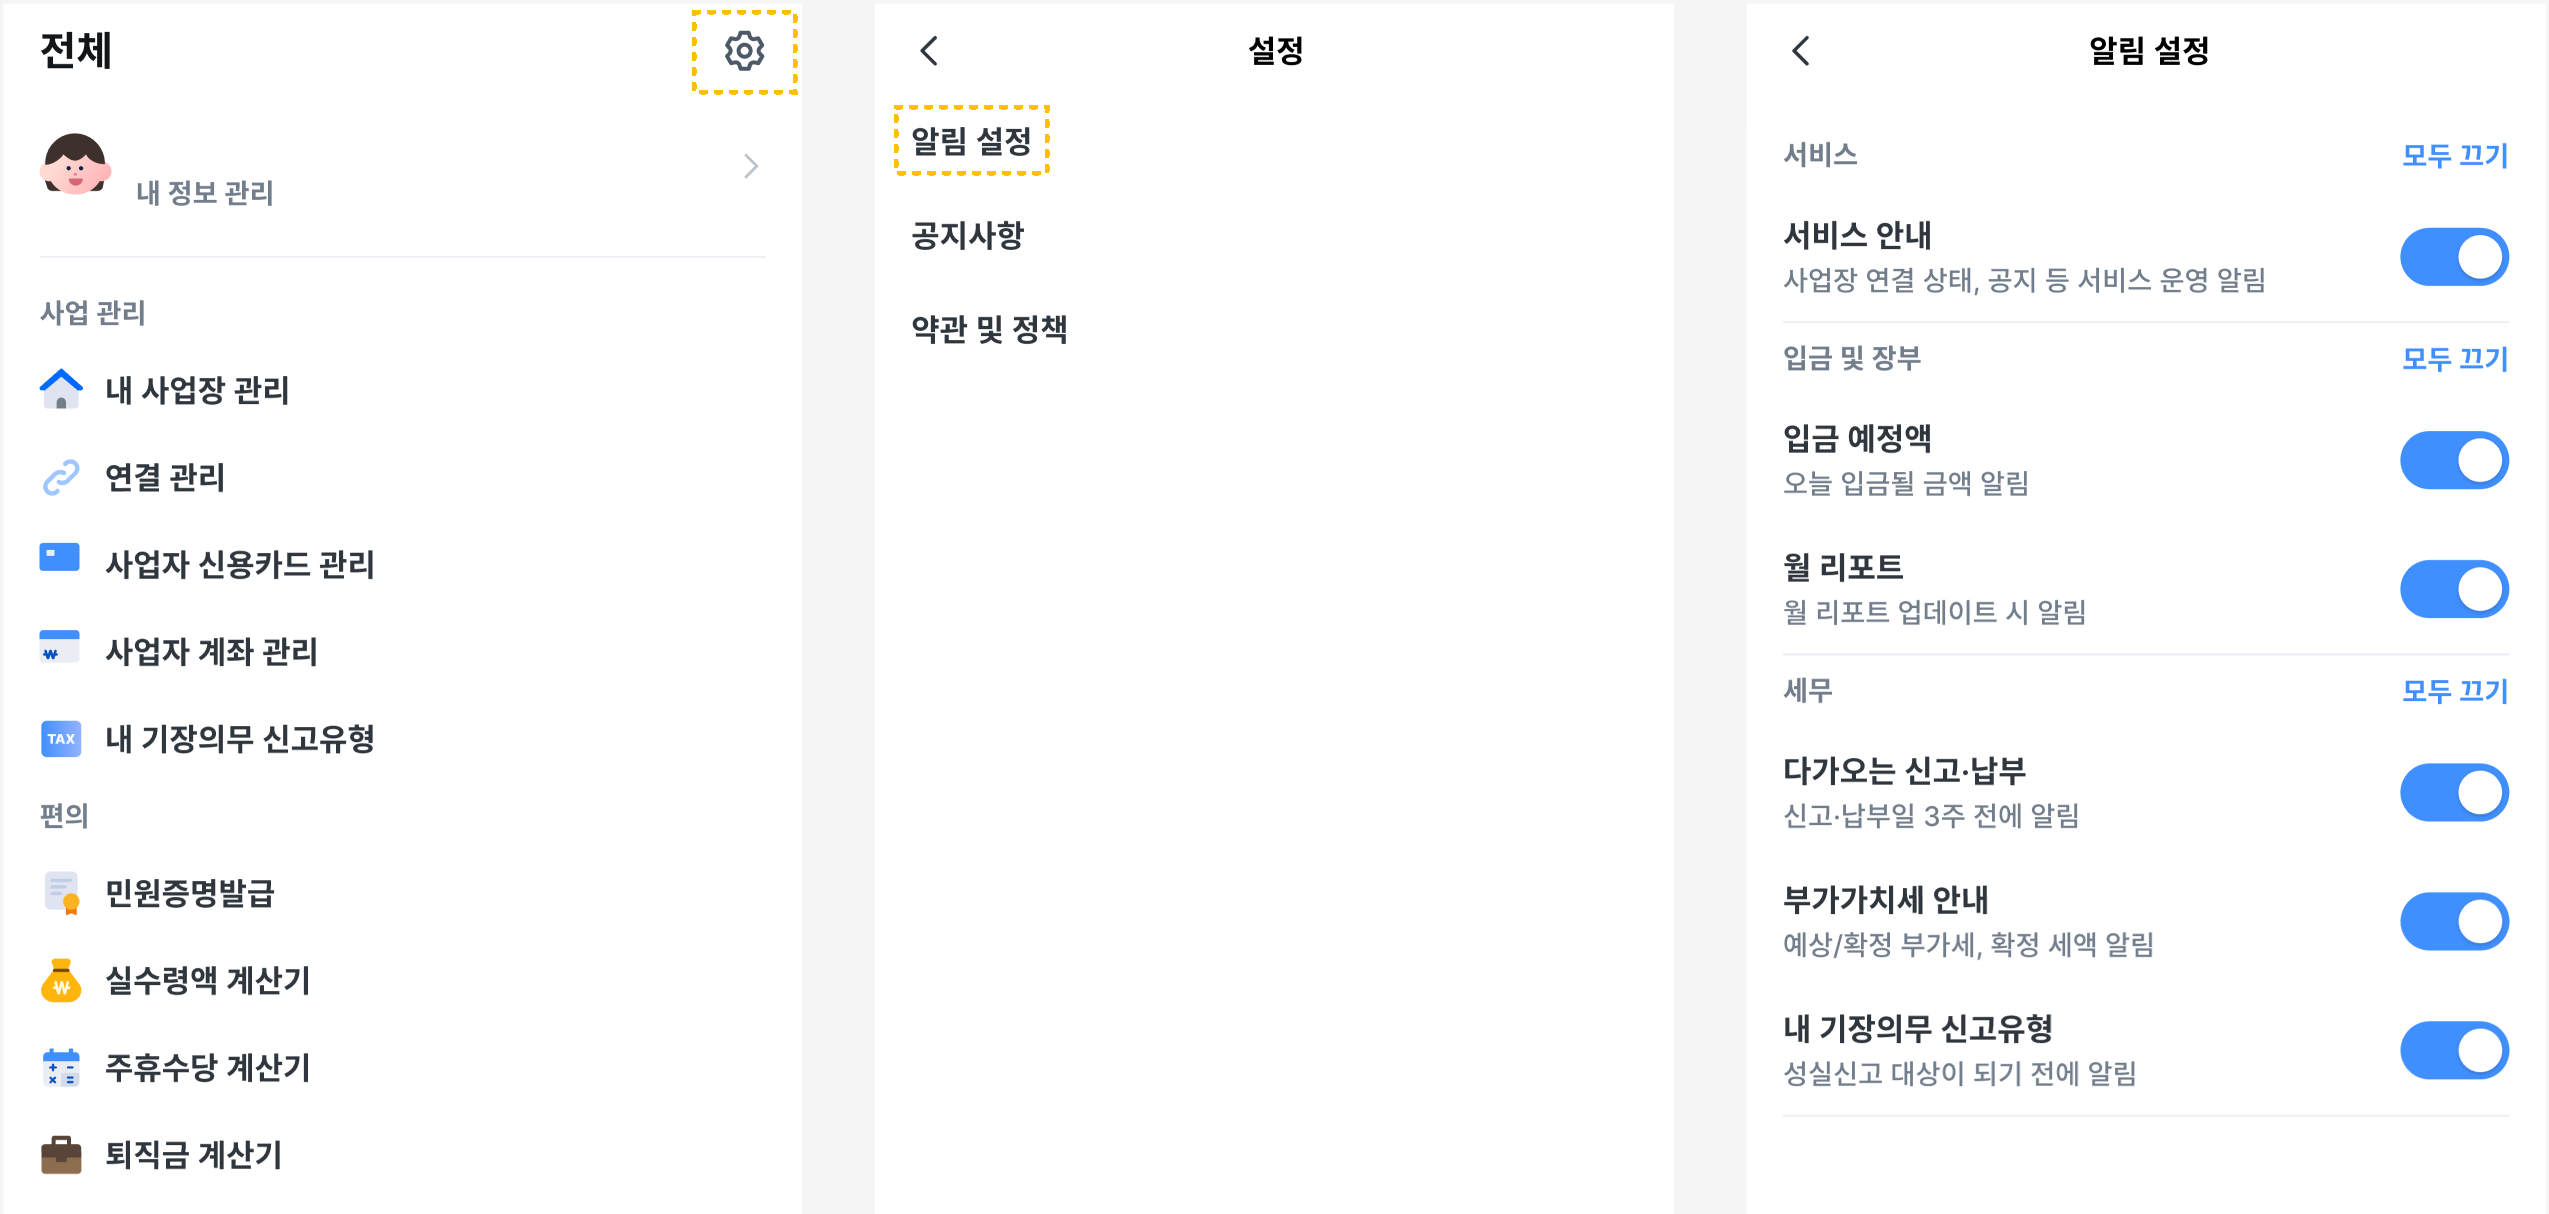This screenshot has height=1214, width=2549.
Task: Open settings via the gear icon
Action: [x=744, y=51]
